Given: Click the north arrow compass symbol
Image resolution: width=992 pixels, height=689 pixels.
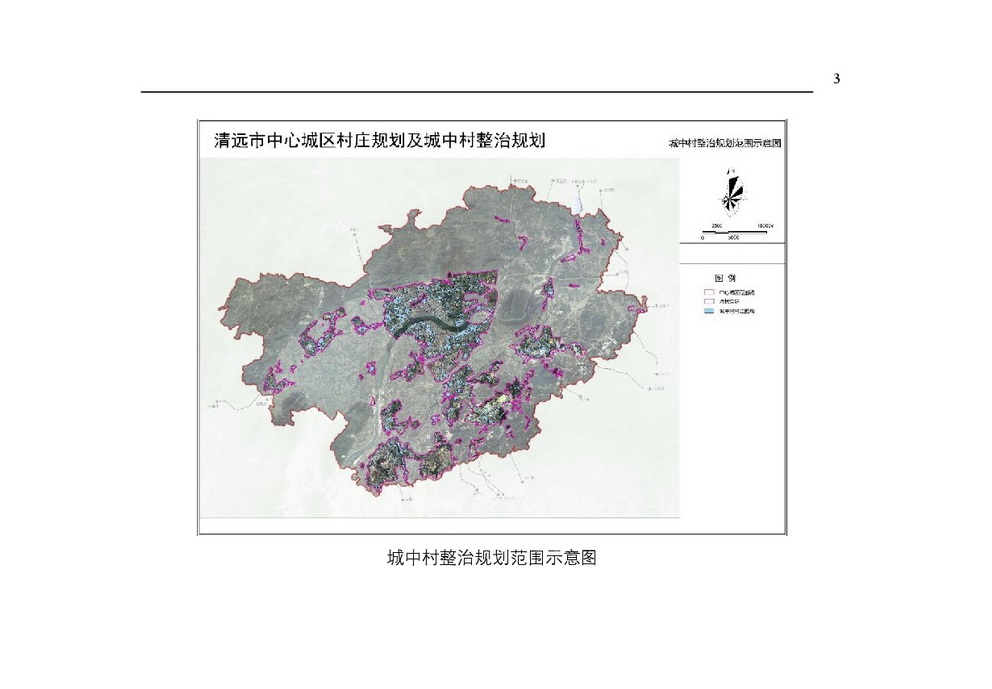Looking at the screenshot, I should click(733, 194).
